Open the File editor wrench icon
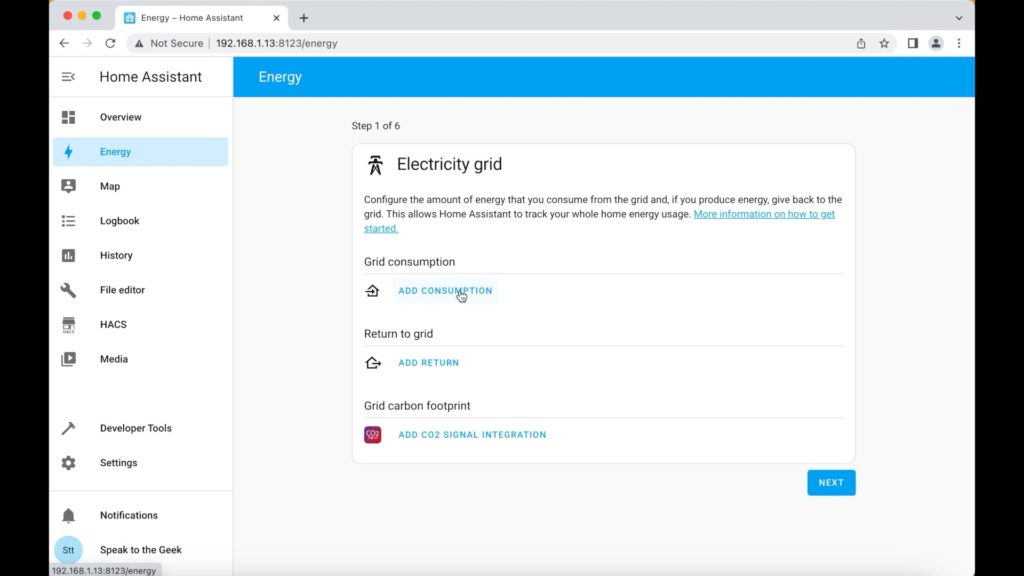 pos(69,290)
